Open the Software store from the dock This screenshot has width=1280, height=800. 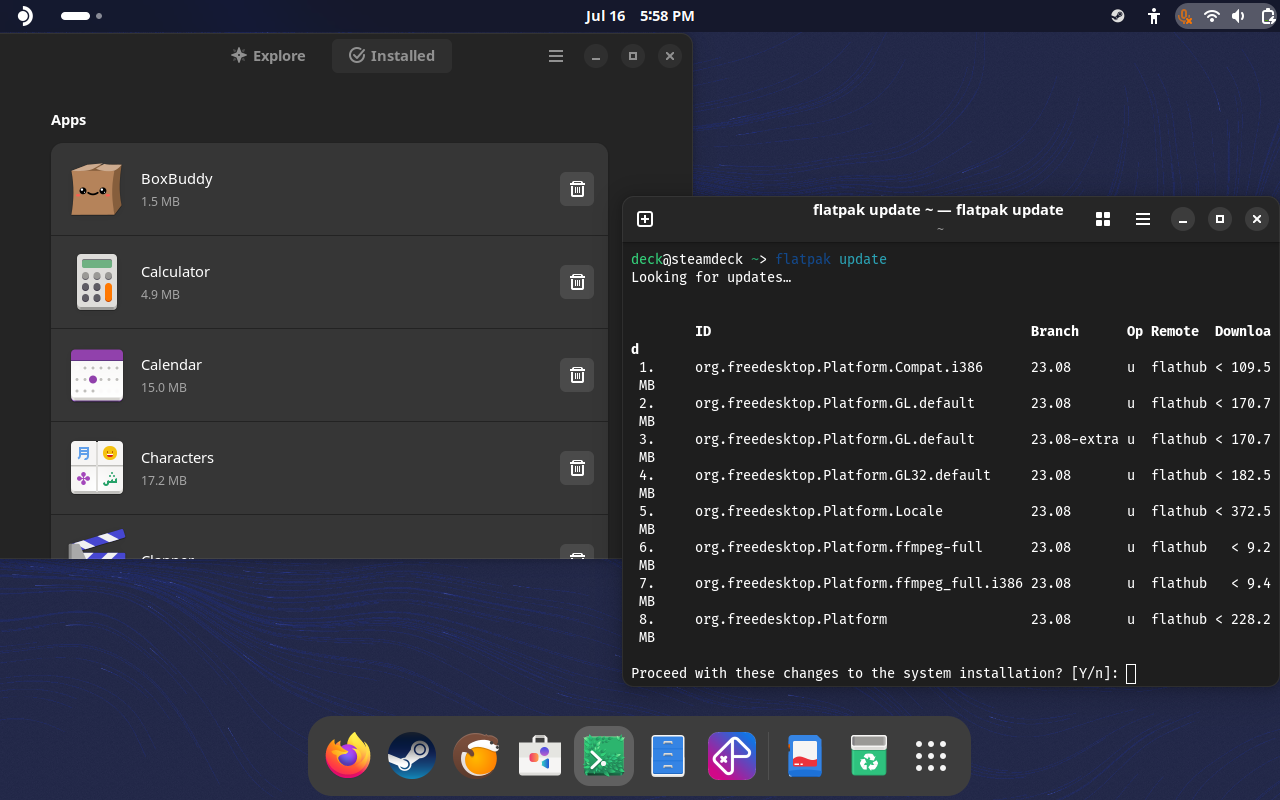(x=540, y=756)
